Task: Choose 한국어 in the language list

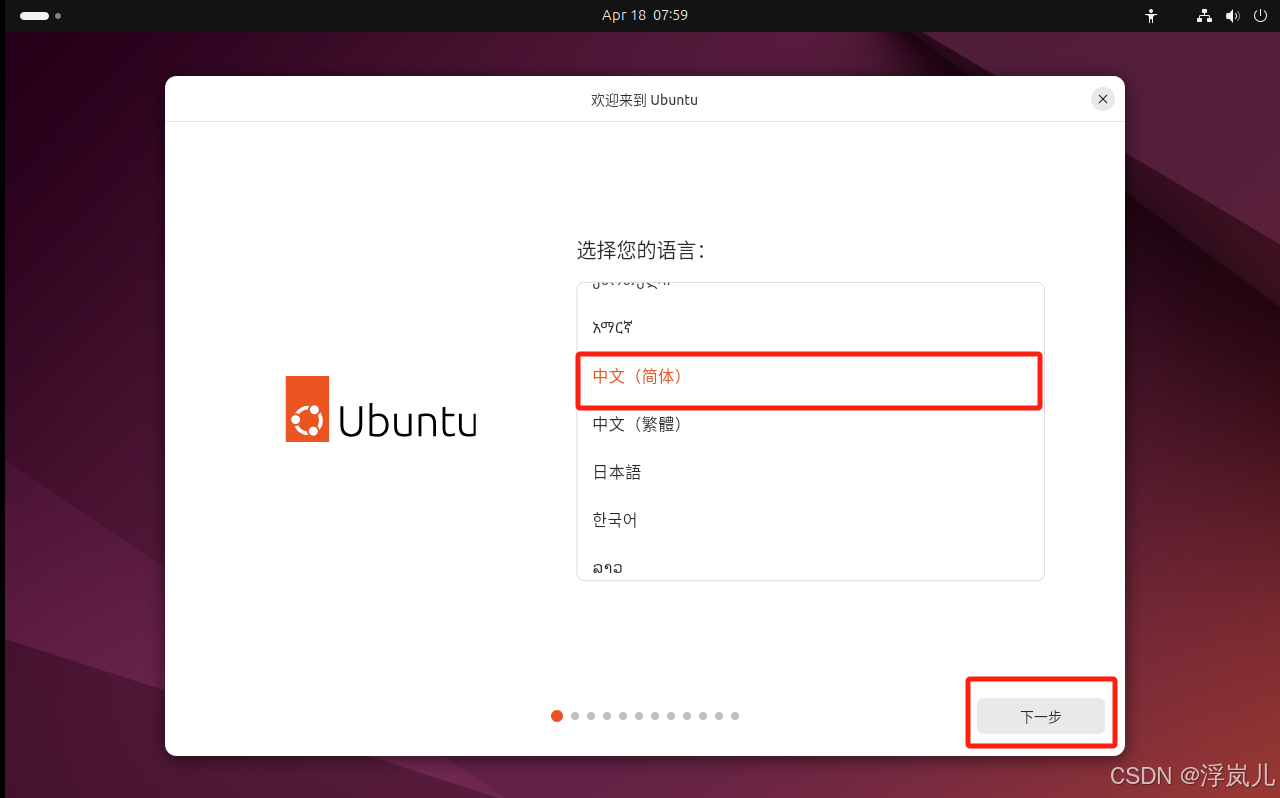Action: click(810, 521)
